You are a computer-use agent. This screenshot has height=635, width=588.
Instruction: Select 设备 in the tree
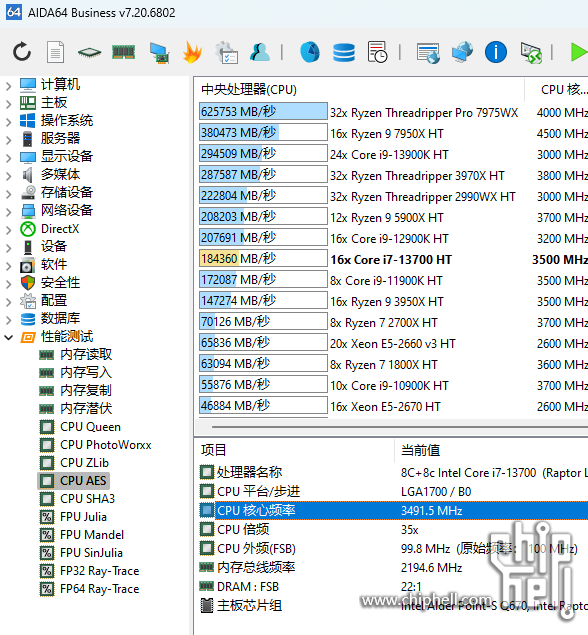pyautogui.click(x=54, y=246)
